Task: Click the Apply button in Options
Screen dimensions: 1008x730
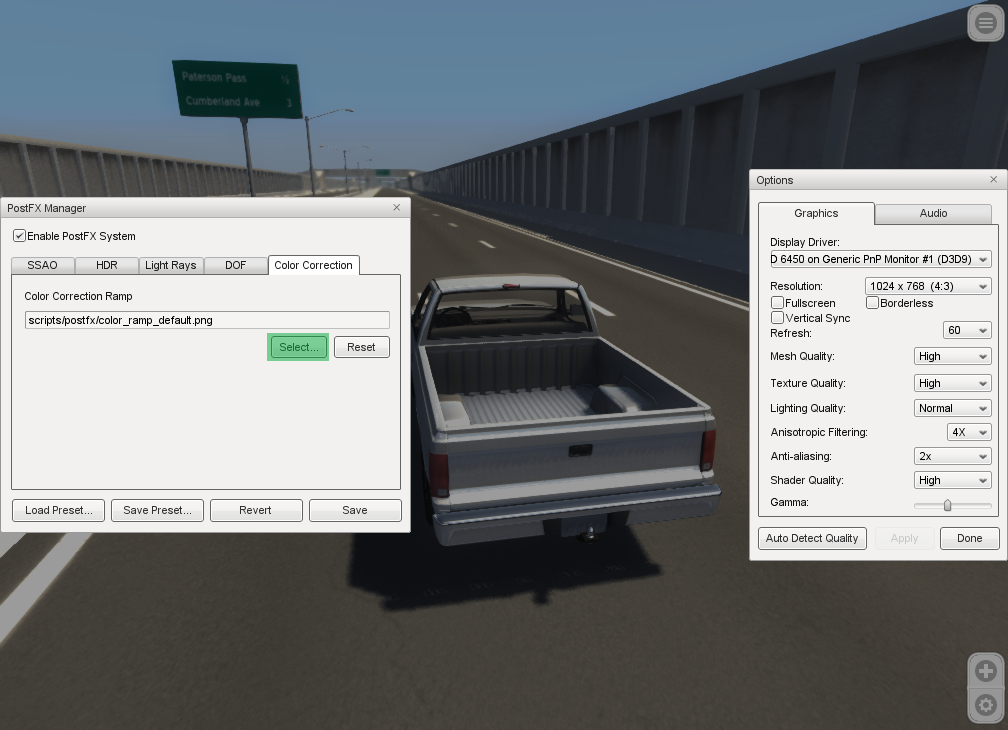Action: pyautogui.click(x=904, y=539)
